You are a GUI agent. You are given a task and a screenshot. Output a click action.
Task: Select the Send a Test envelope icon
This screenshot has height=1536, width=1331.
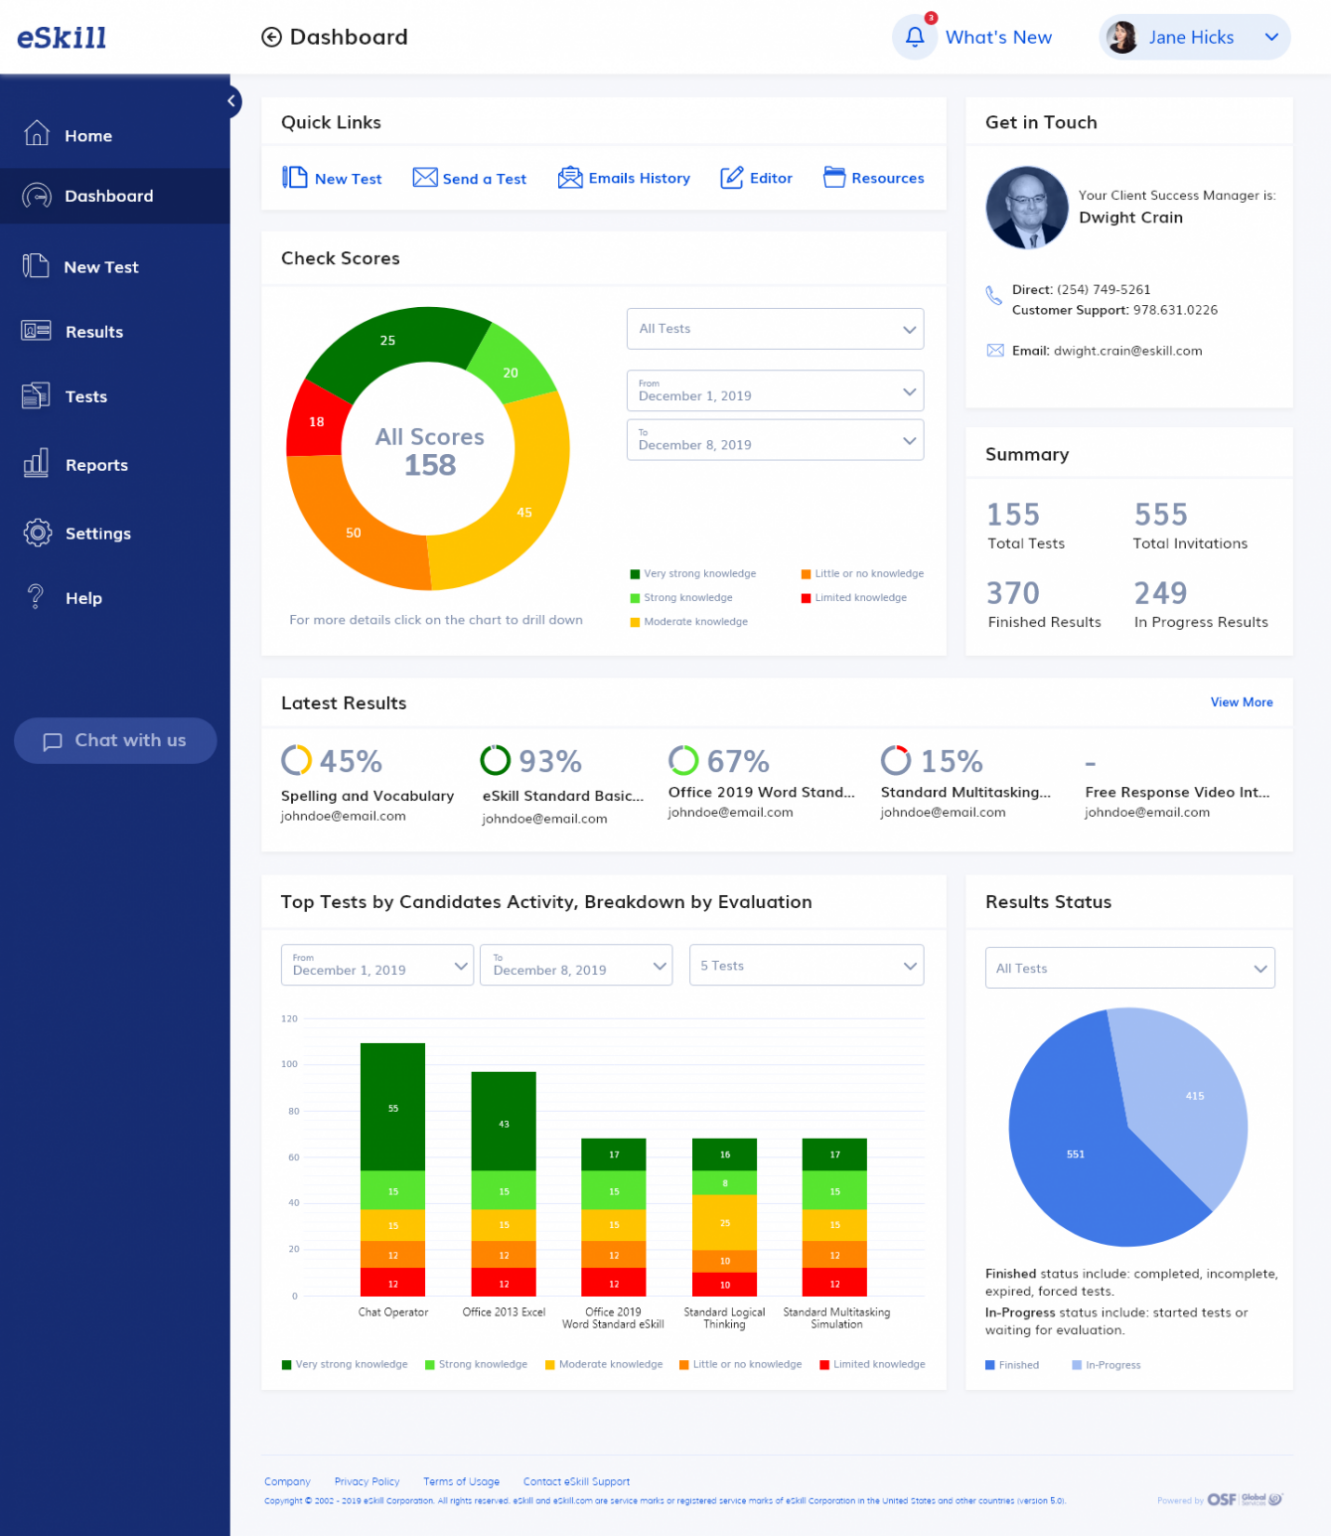pos(424,177)
